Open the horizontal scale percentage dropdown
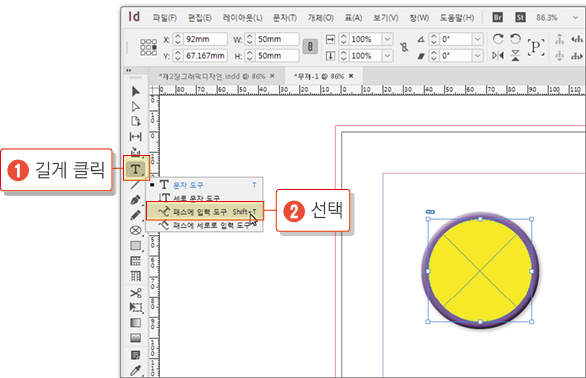This screenshot has width=586, height=378. point(388,39)
